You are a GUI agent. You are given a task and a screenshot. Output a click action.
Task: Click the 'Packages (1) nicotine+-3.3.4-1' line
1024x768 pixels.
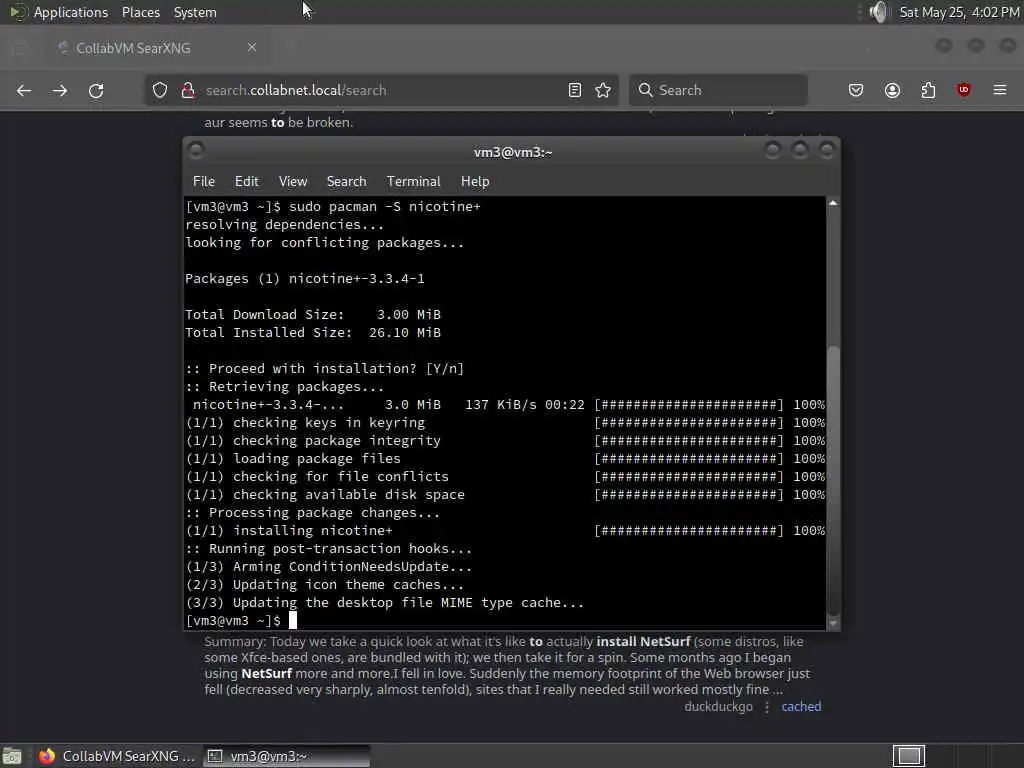(304, 279)
